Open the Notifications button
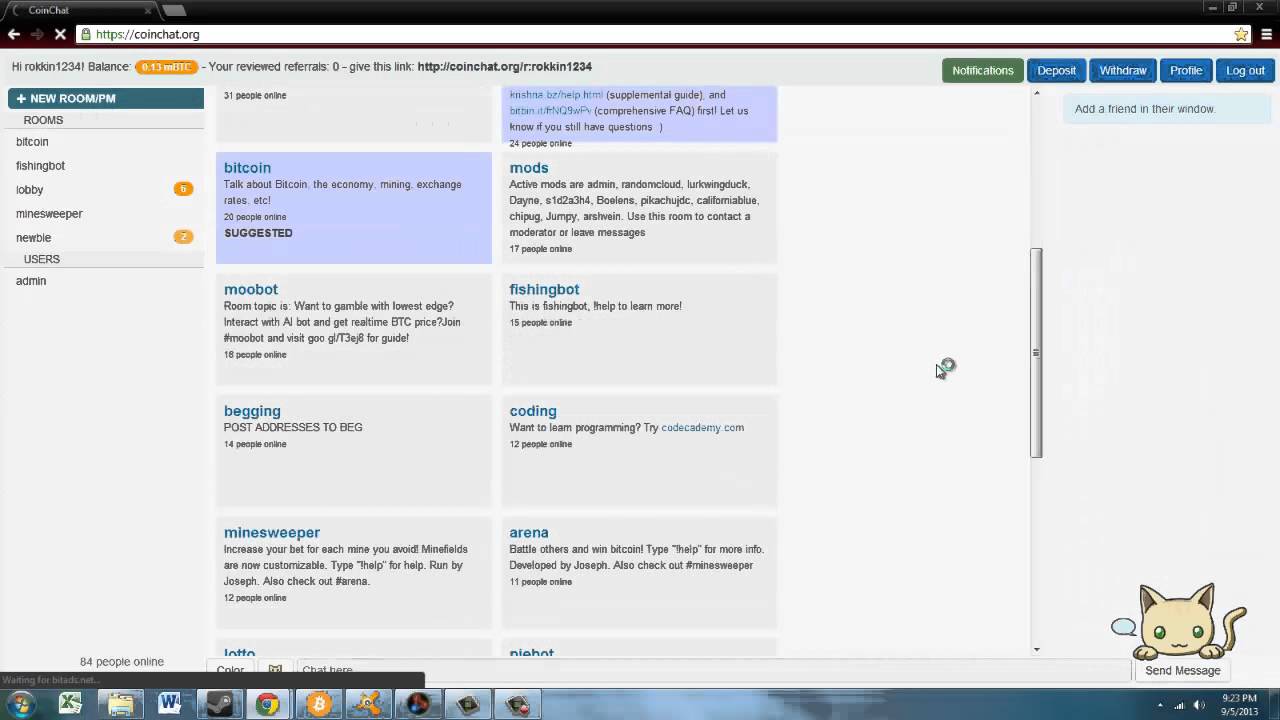This screenshot has width=1280, height=720. (982, 70)
